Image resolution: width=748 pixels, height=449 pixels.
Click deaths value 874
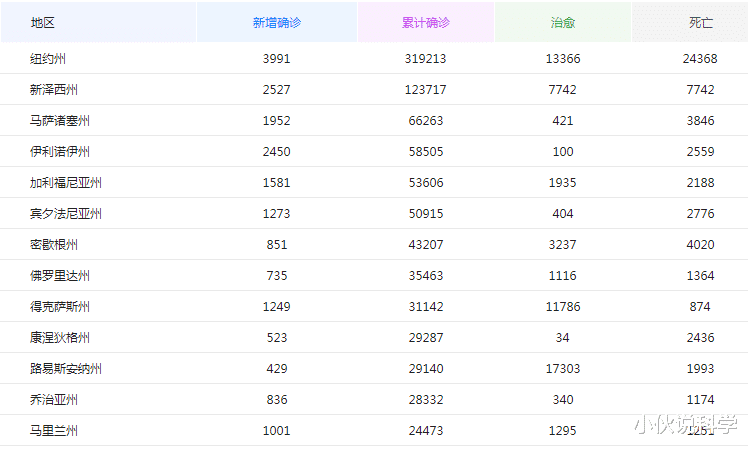tap(700, 307)
